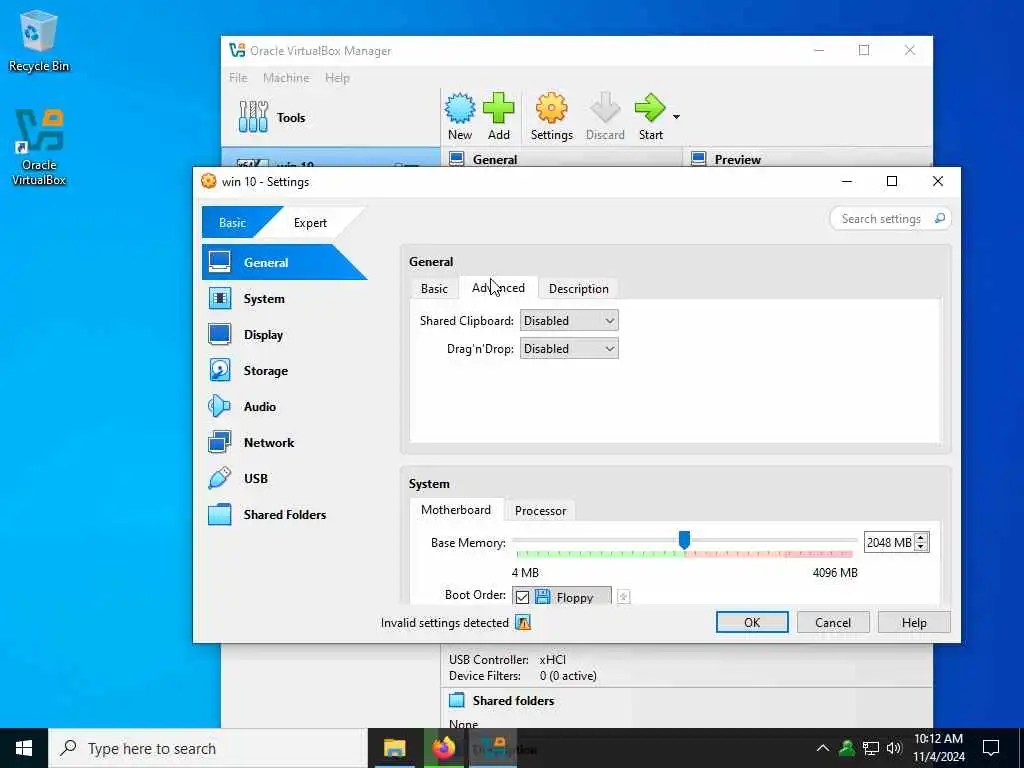Click the Preview panel heading in Manager
This screenshot has width=1024, height=768.
click(x=737, y=159)
